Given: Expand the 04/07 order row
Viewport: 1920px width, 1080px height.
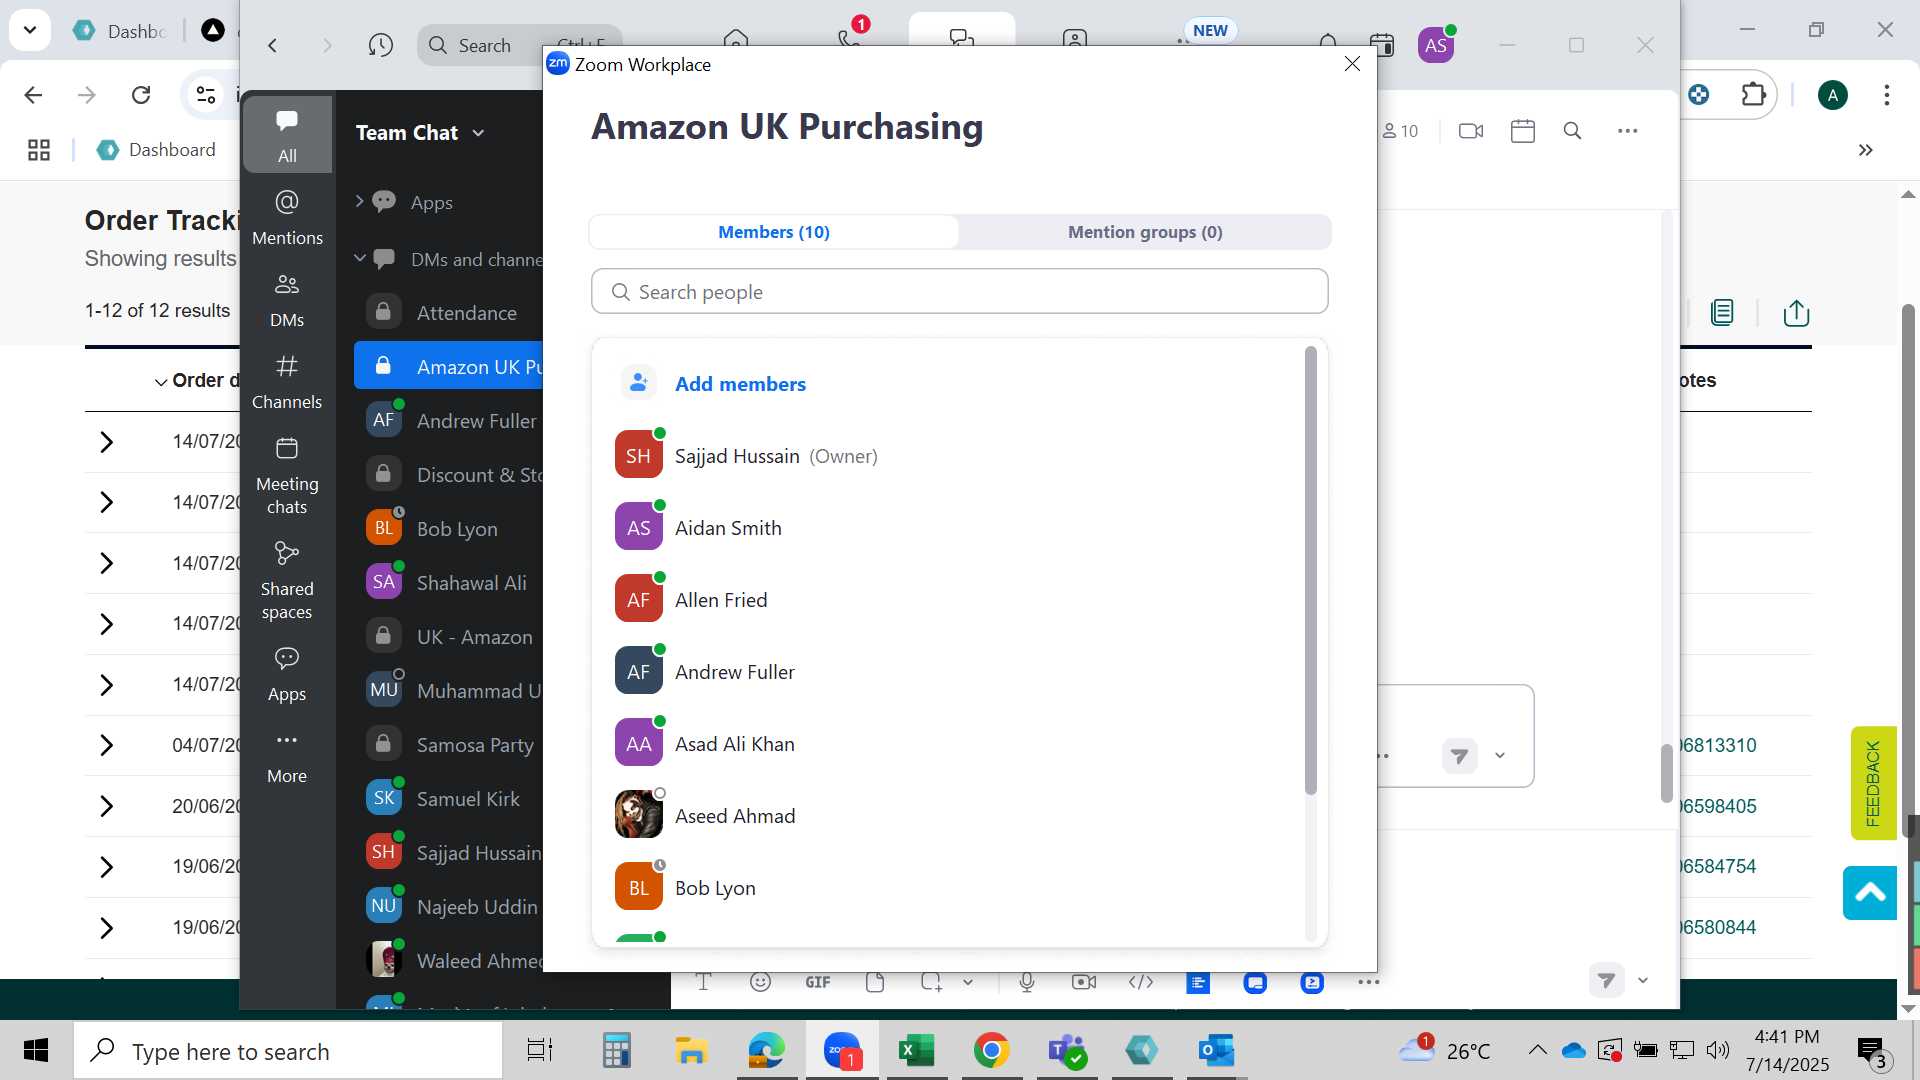Looking at the screenshot, I should point(106,745).
